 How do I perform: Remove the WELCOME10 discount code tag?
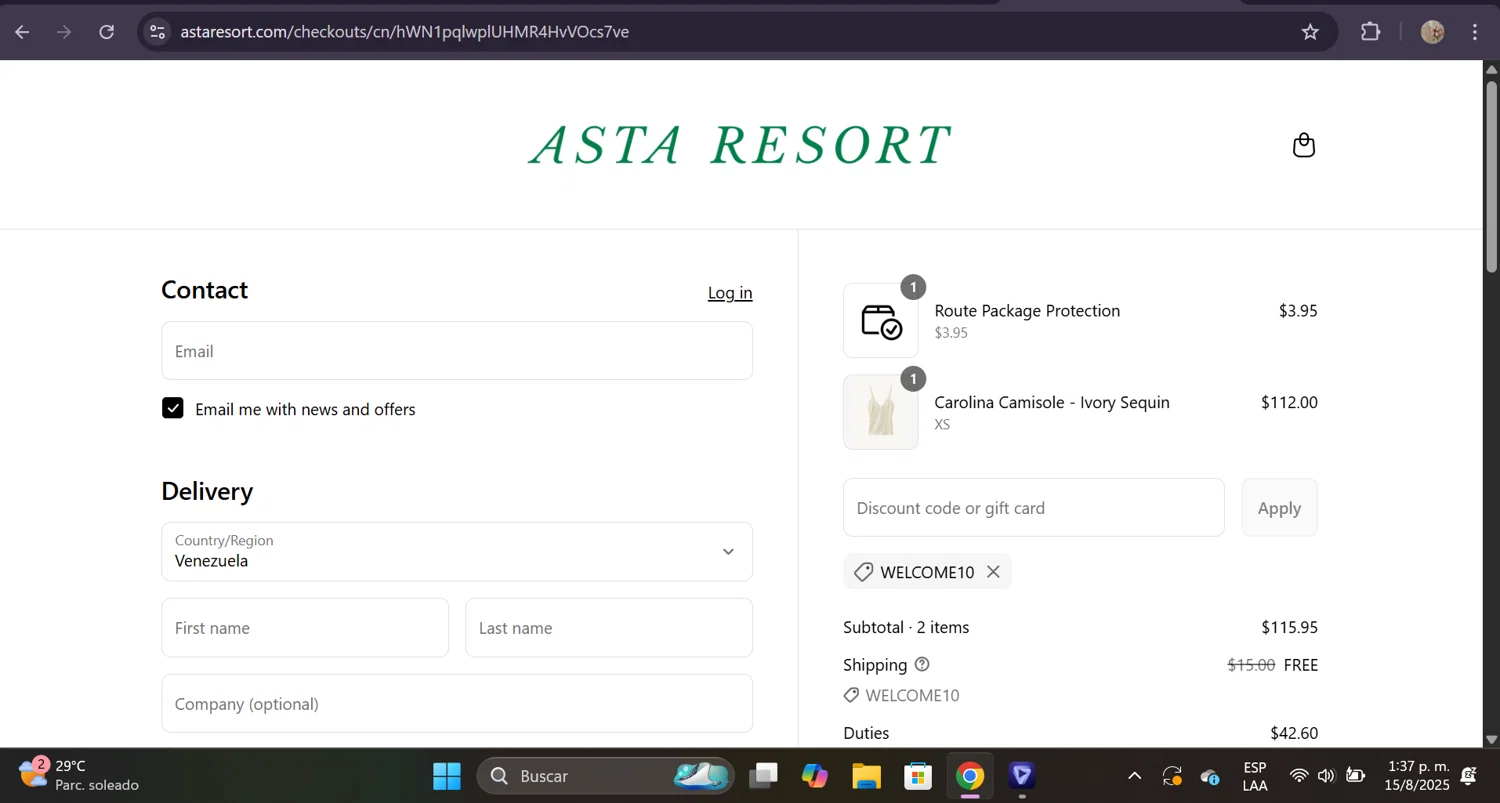993,572
